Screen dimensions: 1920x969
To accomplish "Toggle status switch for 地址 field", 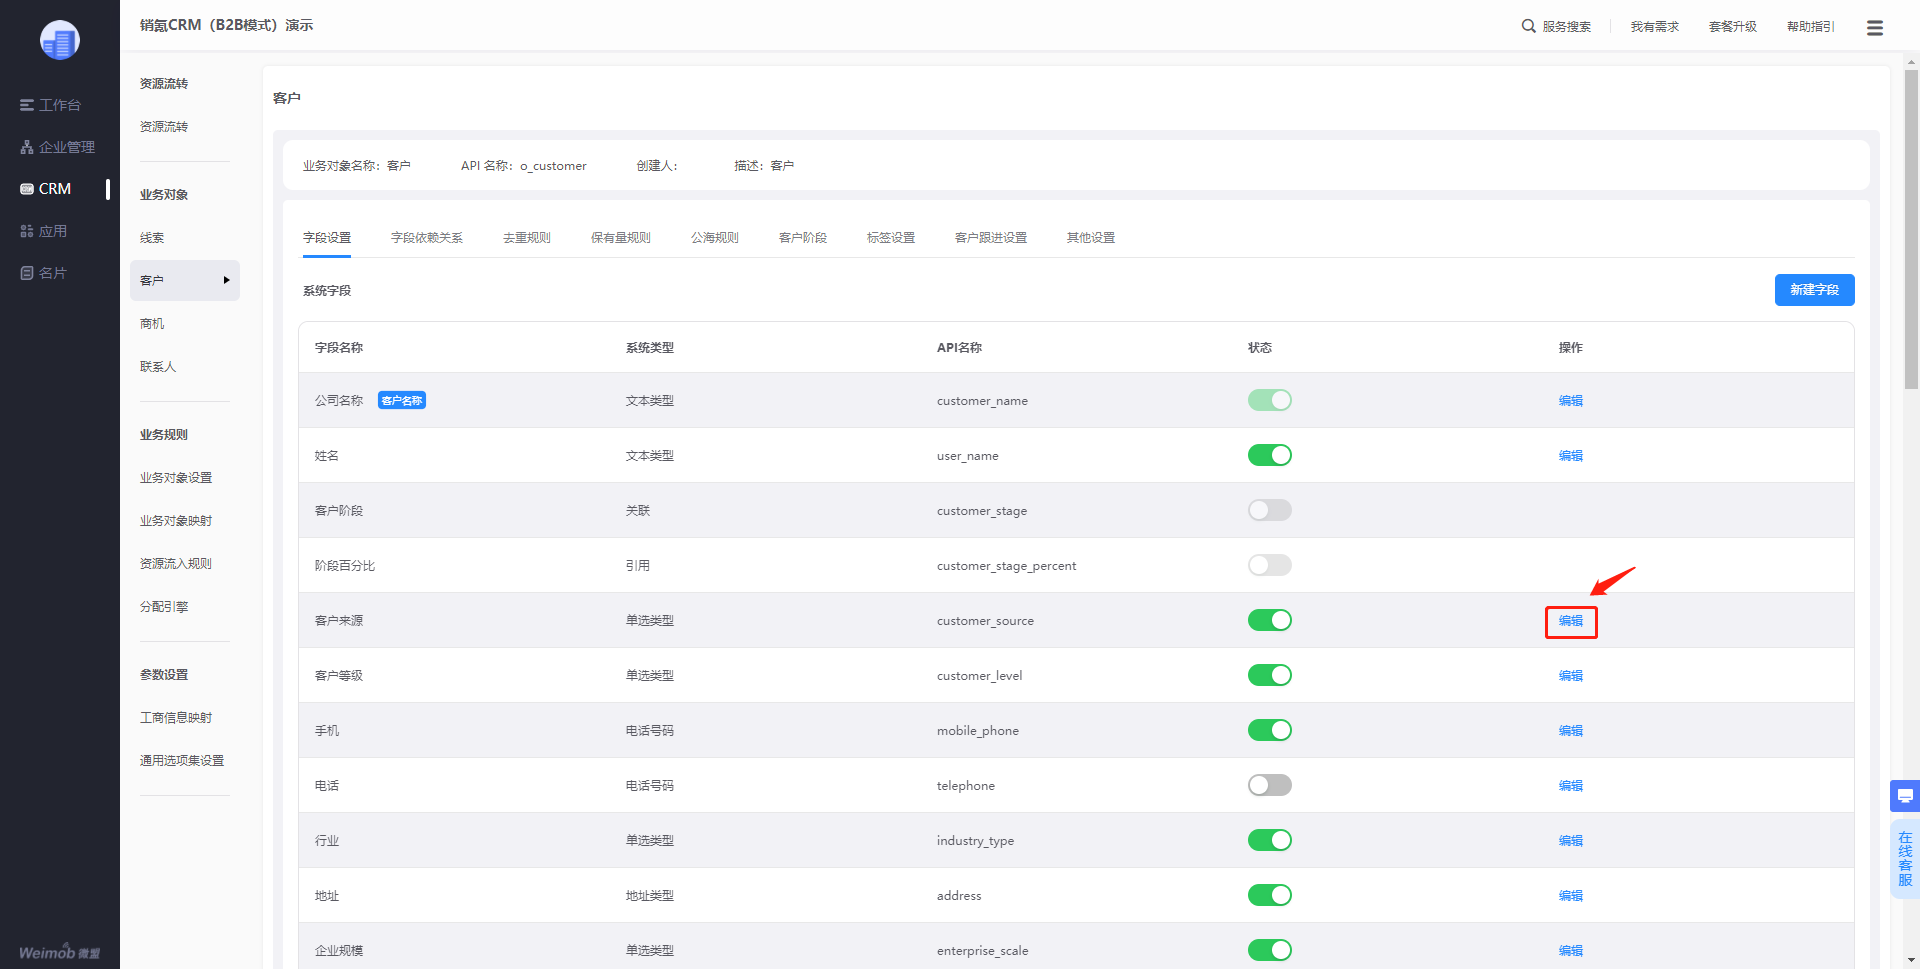I will (1270, 895).
